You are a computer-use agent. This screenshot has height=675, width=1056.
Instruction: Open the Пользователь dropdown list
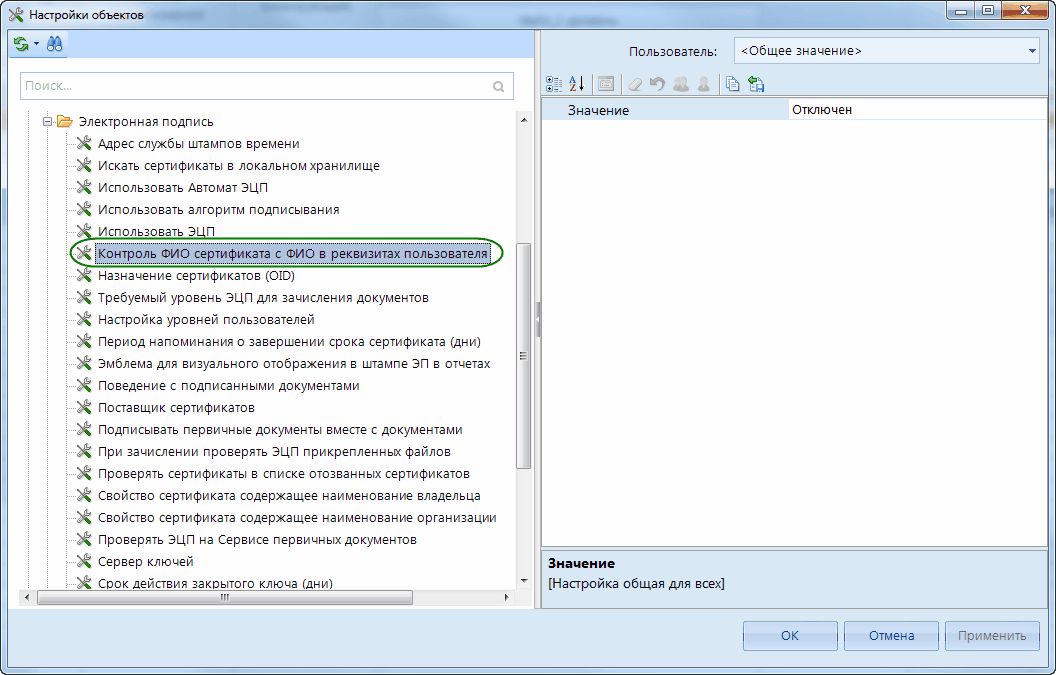point(1032,51)
